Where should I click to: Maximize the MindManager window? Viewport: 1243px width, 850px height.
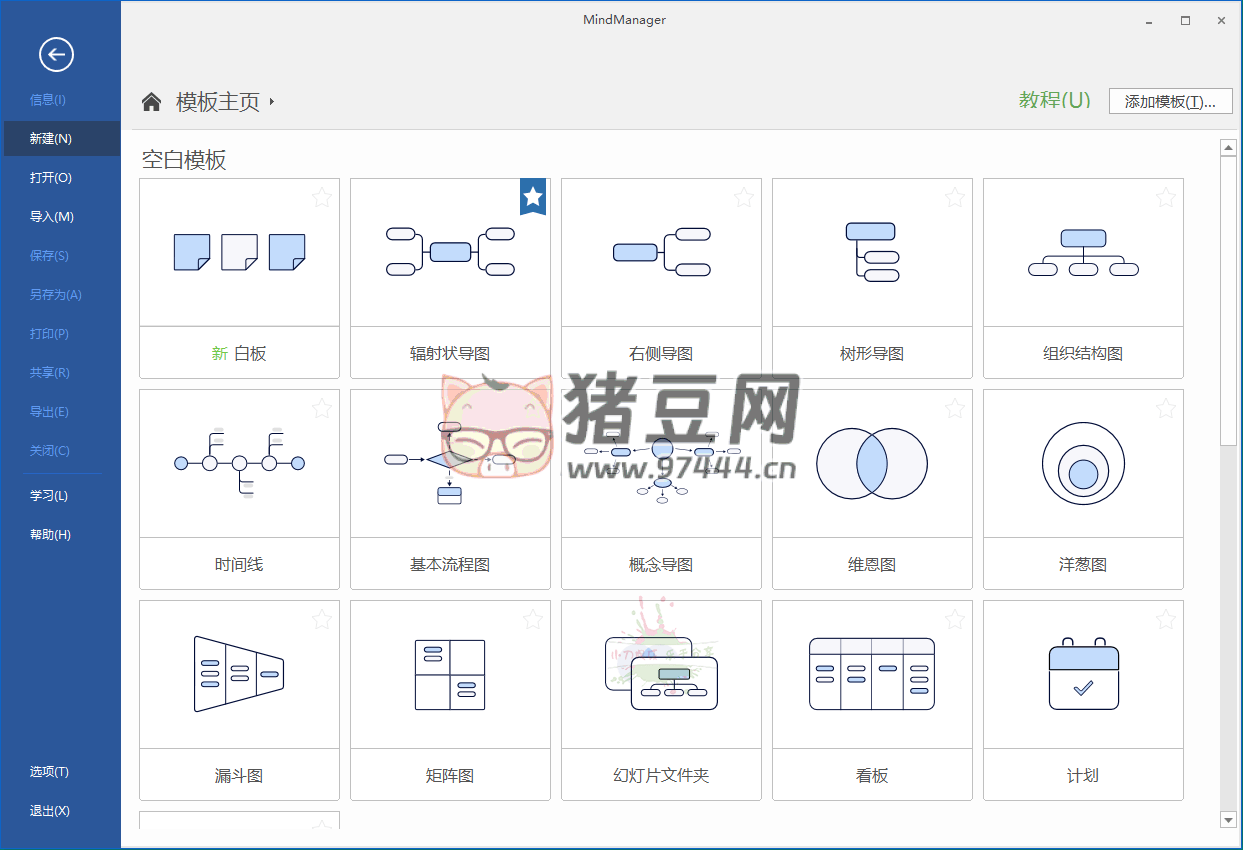tap(1185, 20)
